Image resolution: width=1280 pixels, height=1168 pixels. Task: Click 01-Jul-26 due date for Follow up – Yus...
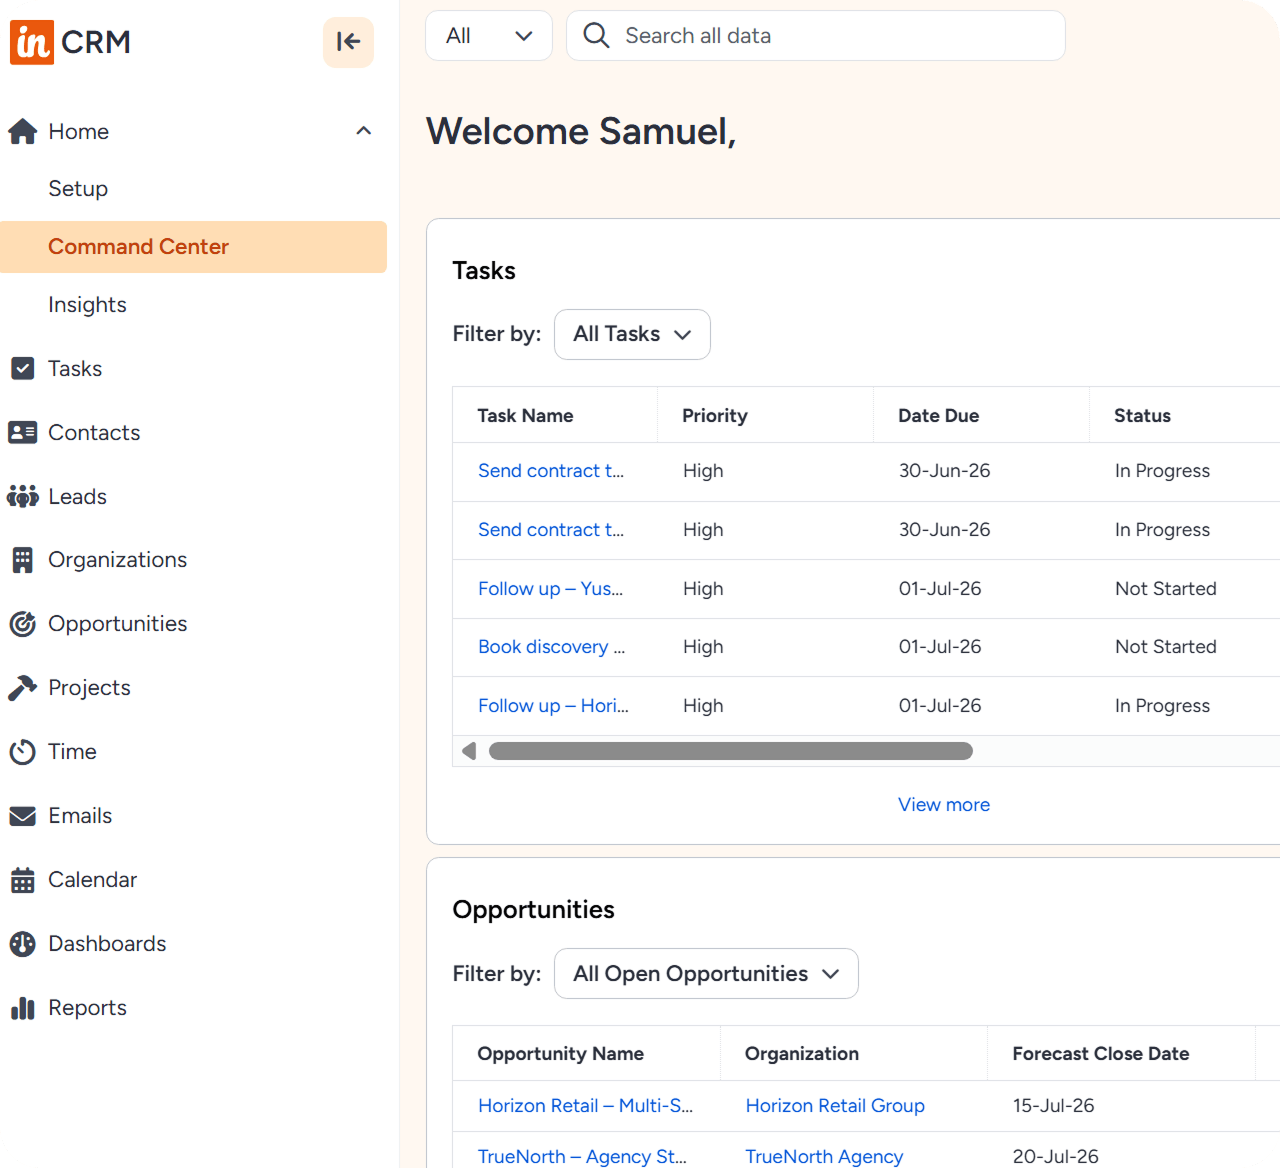(x=940, y=589)
